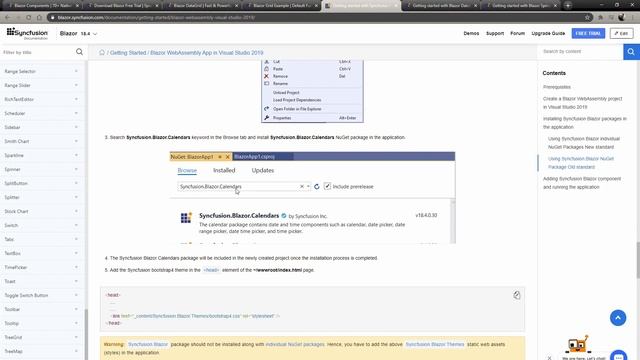Click the Syncfusion logo

(x=27, y=33)
